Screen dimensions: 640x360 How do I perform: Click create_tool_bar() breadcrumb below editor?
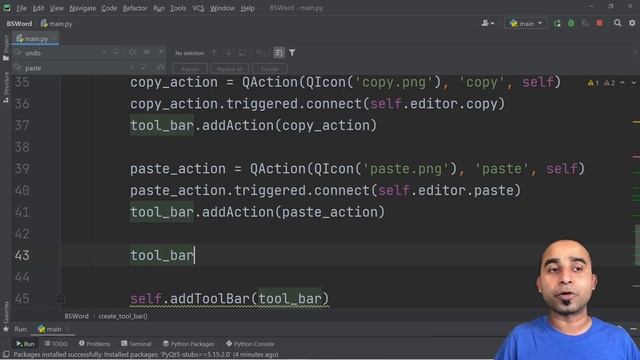(x=123, y=316)
